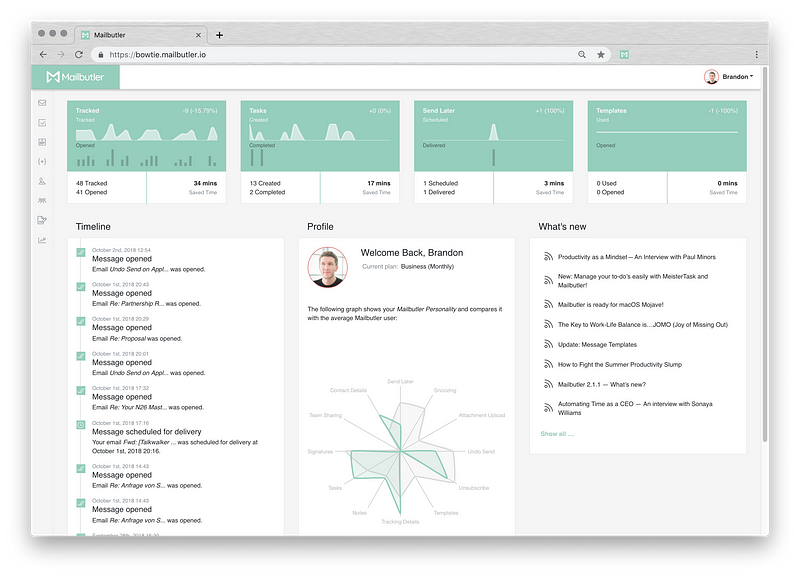This screenshot has width=800, height=577.
Task: Close the Mailbutler tab
Action: 198,35
